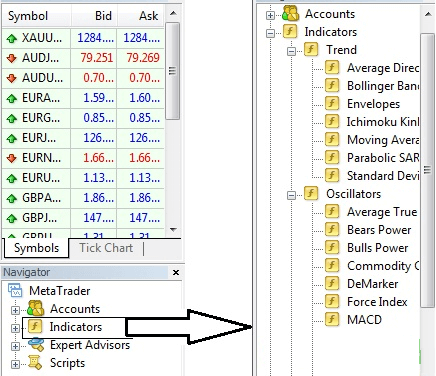Collapse the Trend indicators folder

click(x=291, y=51)
